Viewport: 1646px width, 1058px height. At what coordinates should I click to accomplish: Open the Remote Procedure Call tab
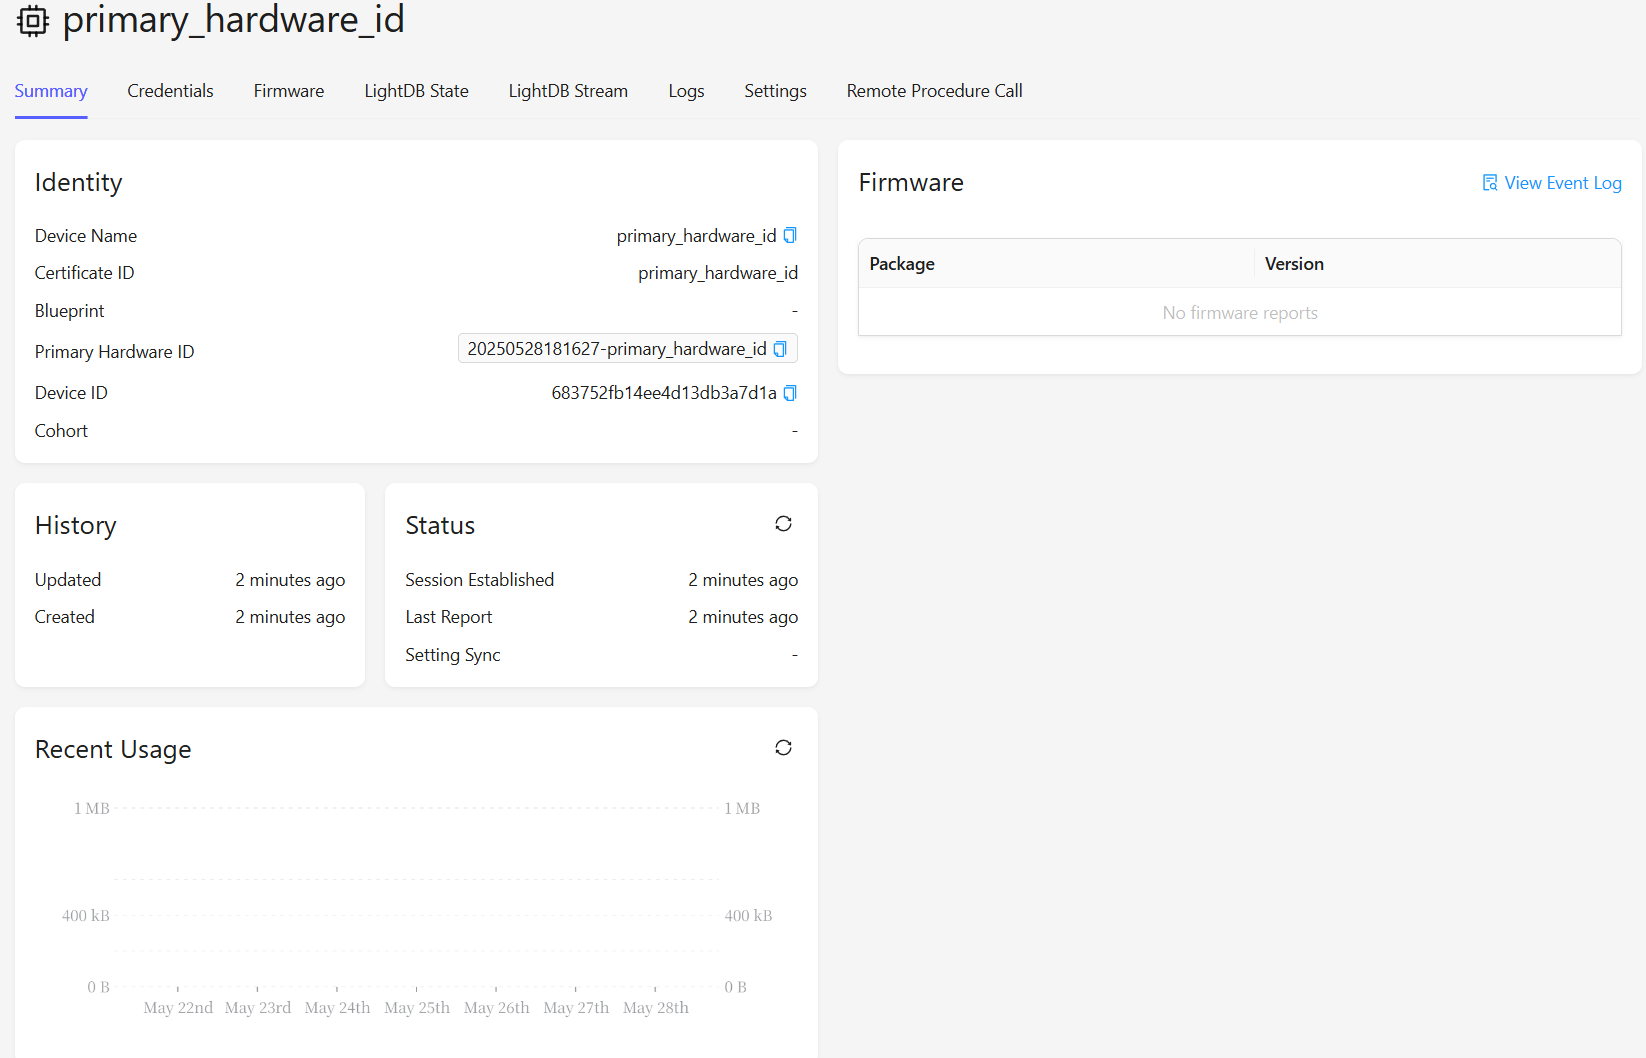pyautogui.click(x=934, y=91)
